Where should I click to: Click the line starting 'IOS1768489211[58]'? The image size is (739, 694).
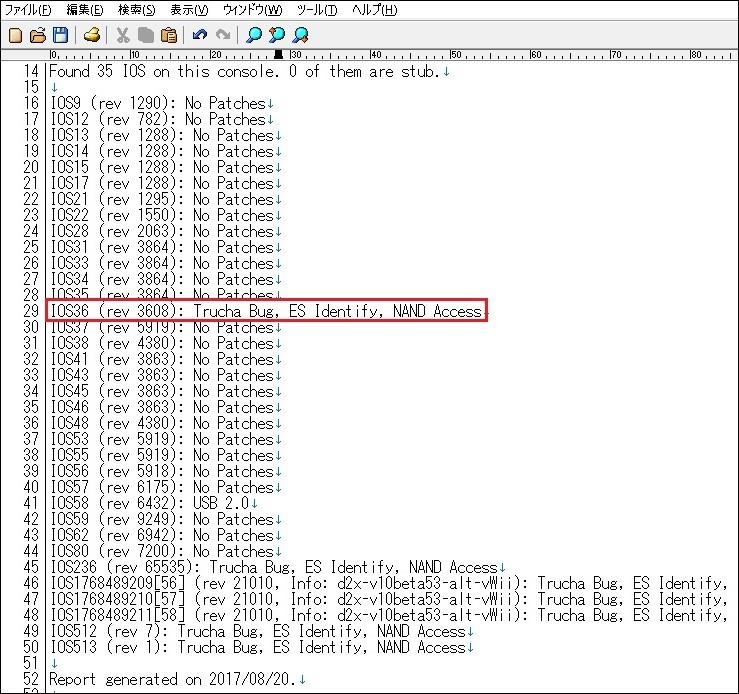pos(389,615)
